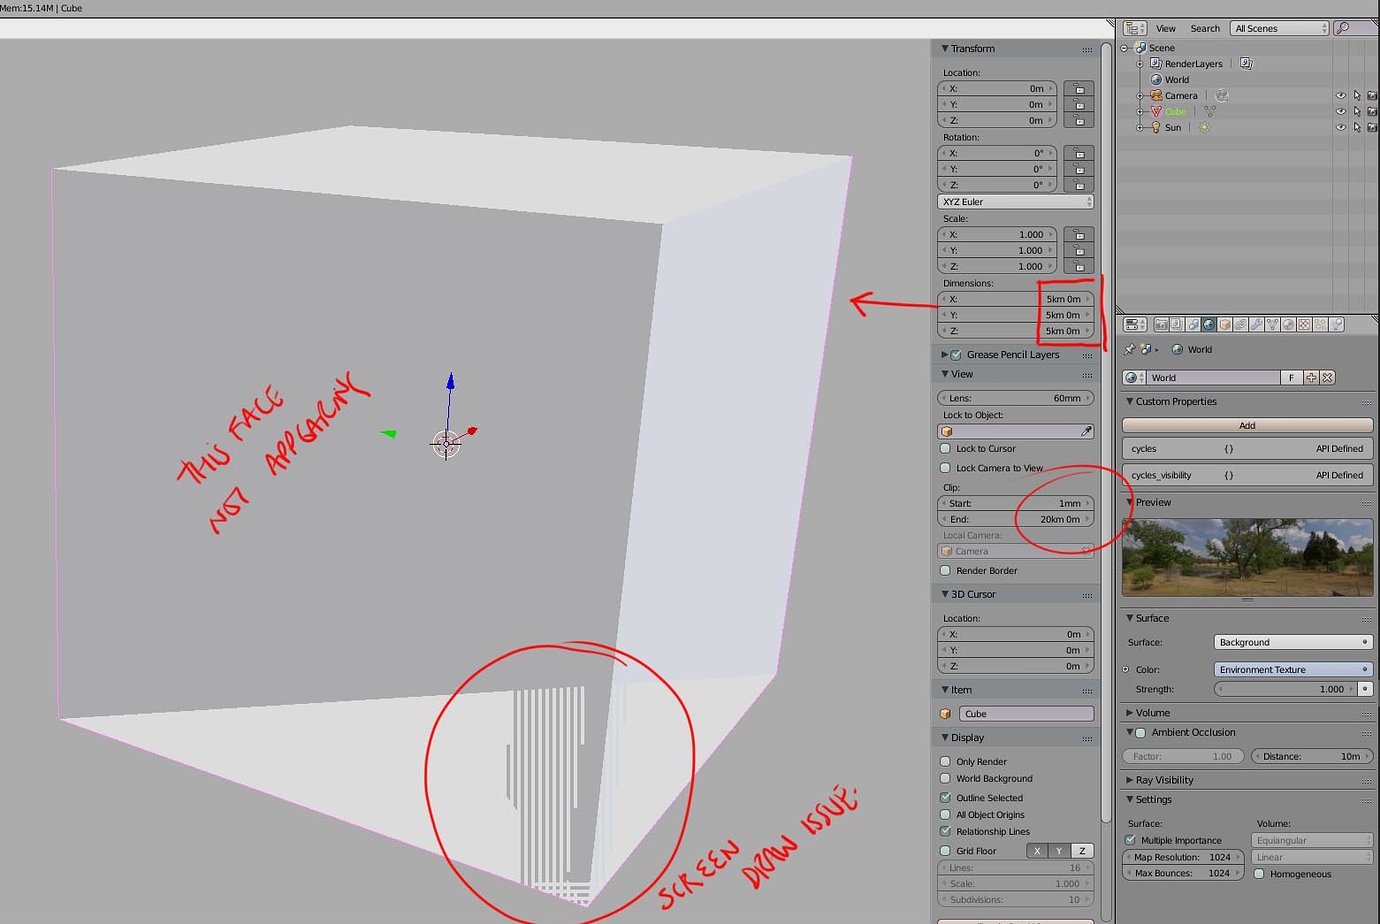Toggle visibility of the Sun object
Viewport: 1380px width, 924px height.
click(x=1340, y=127)
